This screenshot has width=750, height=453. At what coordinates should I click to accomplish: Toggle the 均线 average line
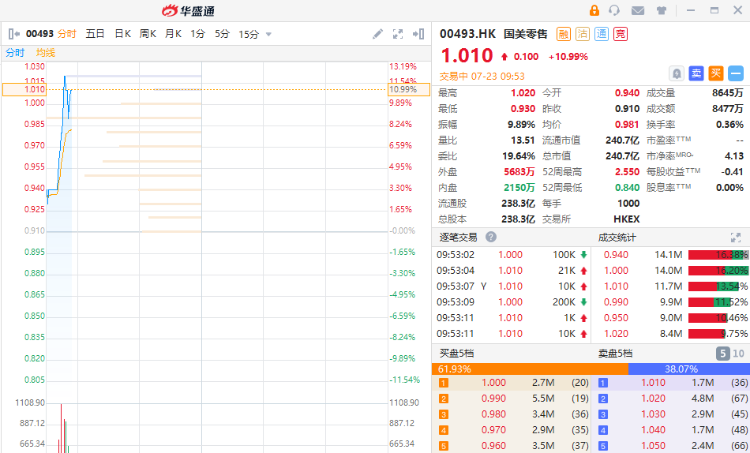46,52
